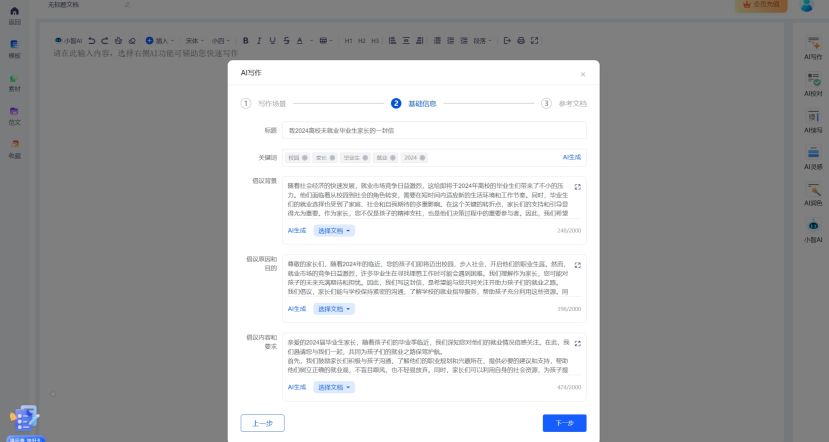This screenshot has height=442, width=829.
Task: Remove the 2024 keyword tag
Action: click(x=422, y=158)
